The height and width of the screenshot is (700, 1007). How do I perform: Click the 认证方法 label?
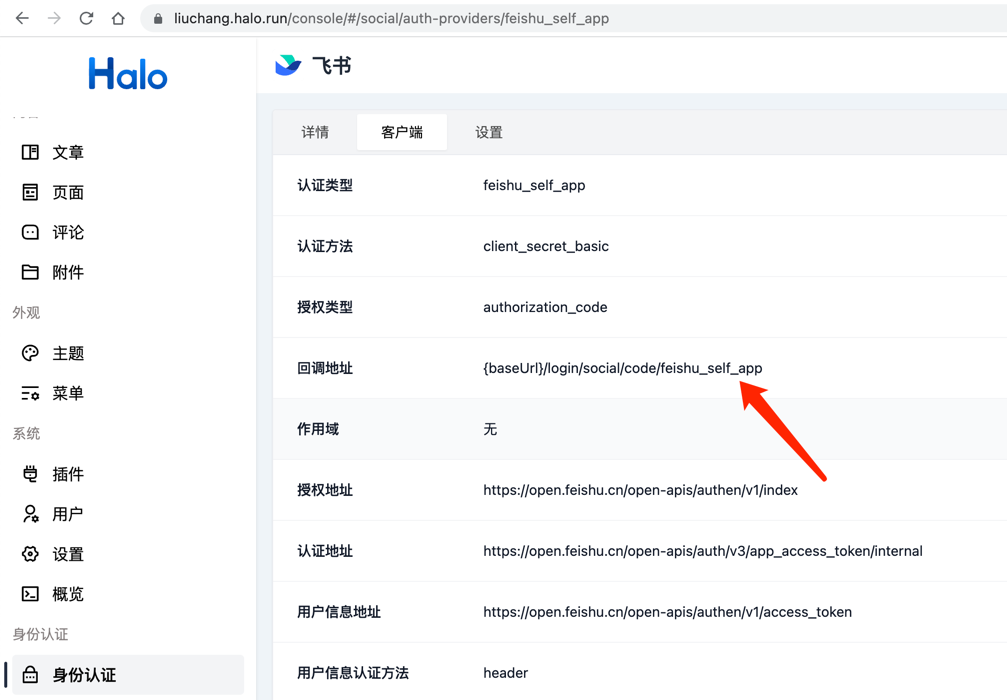coord(325,246)
